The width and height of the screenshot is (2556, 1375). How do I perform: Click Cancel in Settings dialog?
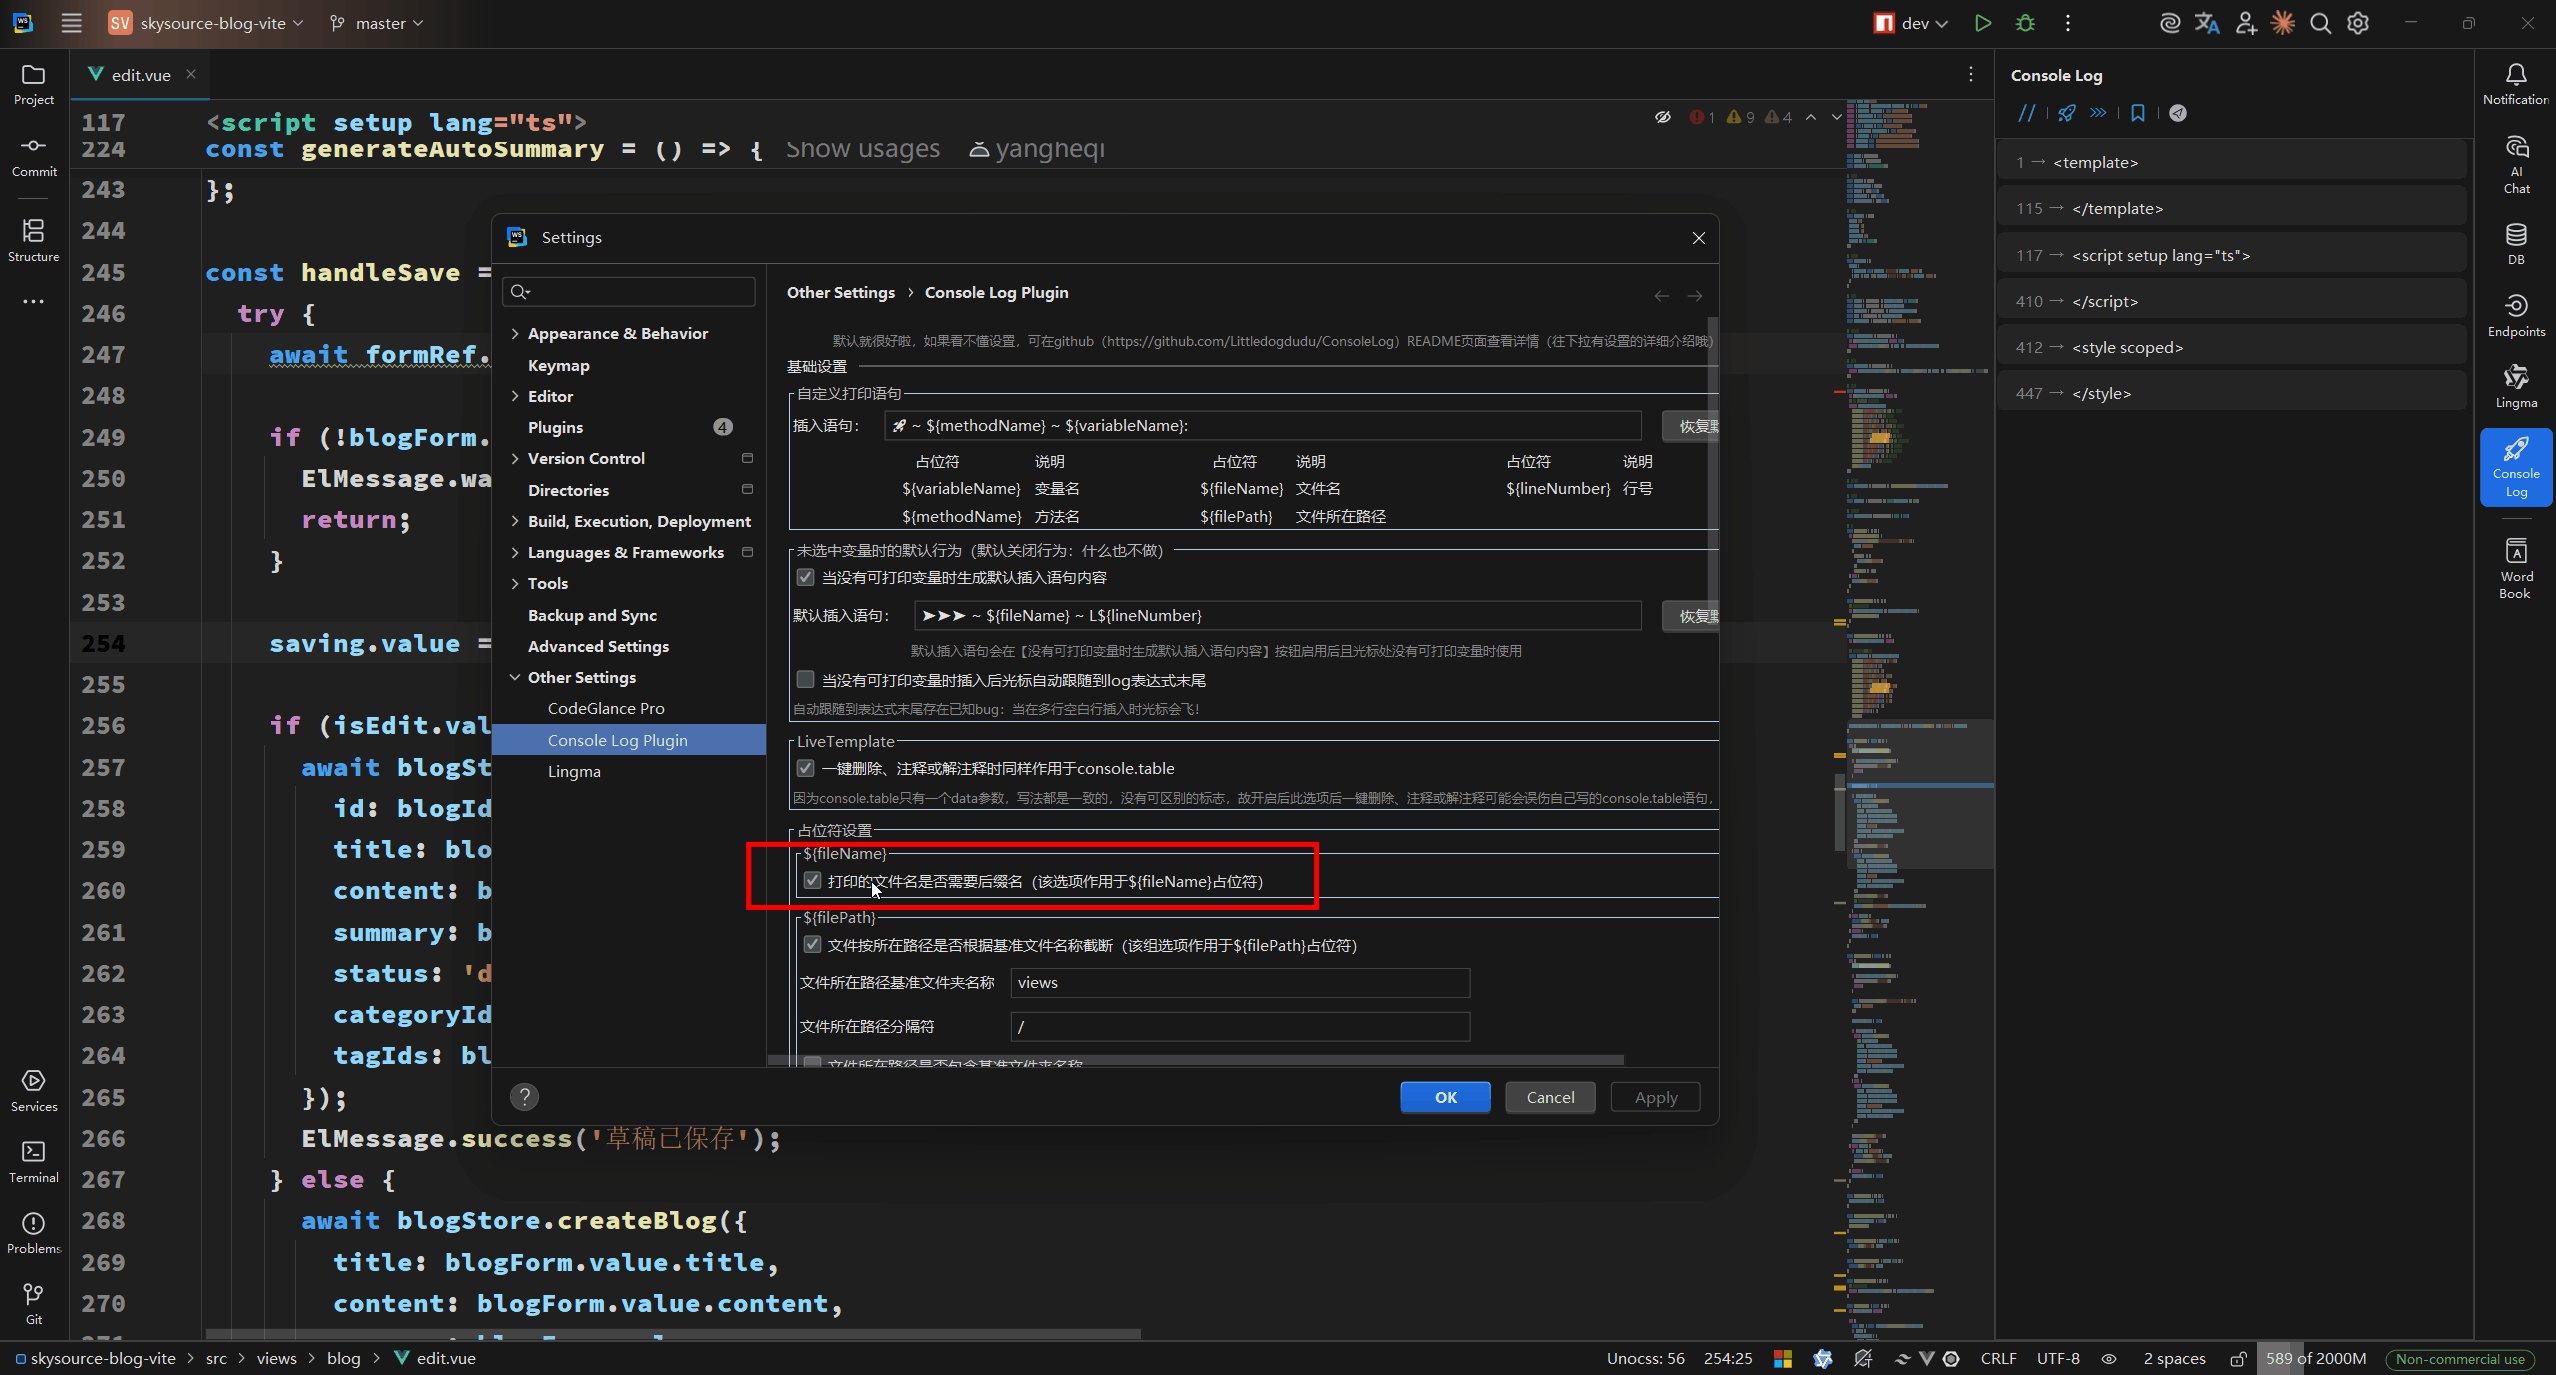[x=1550, y=1097]
